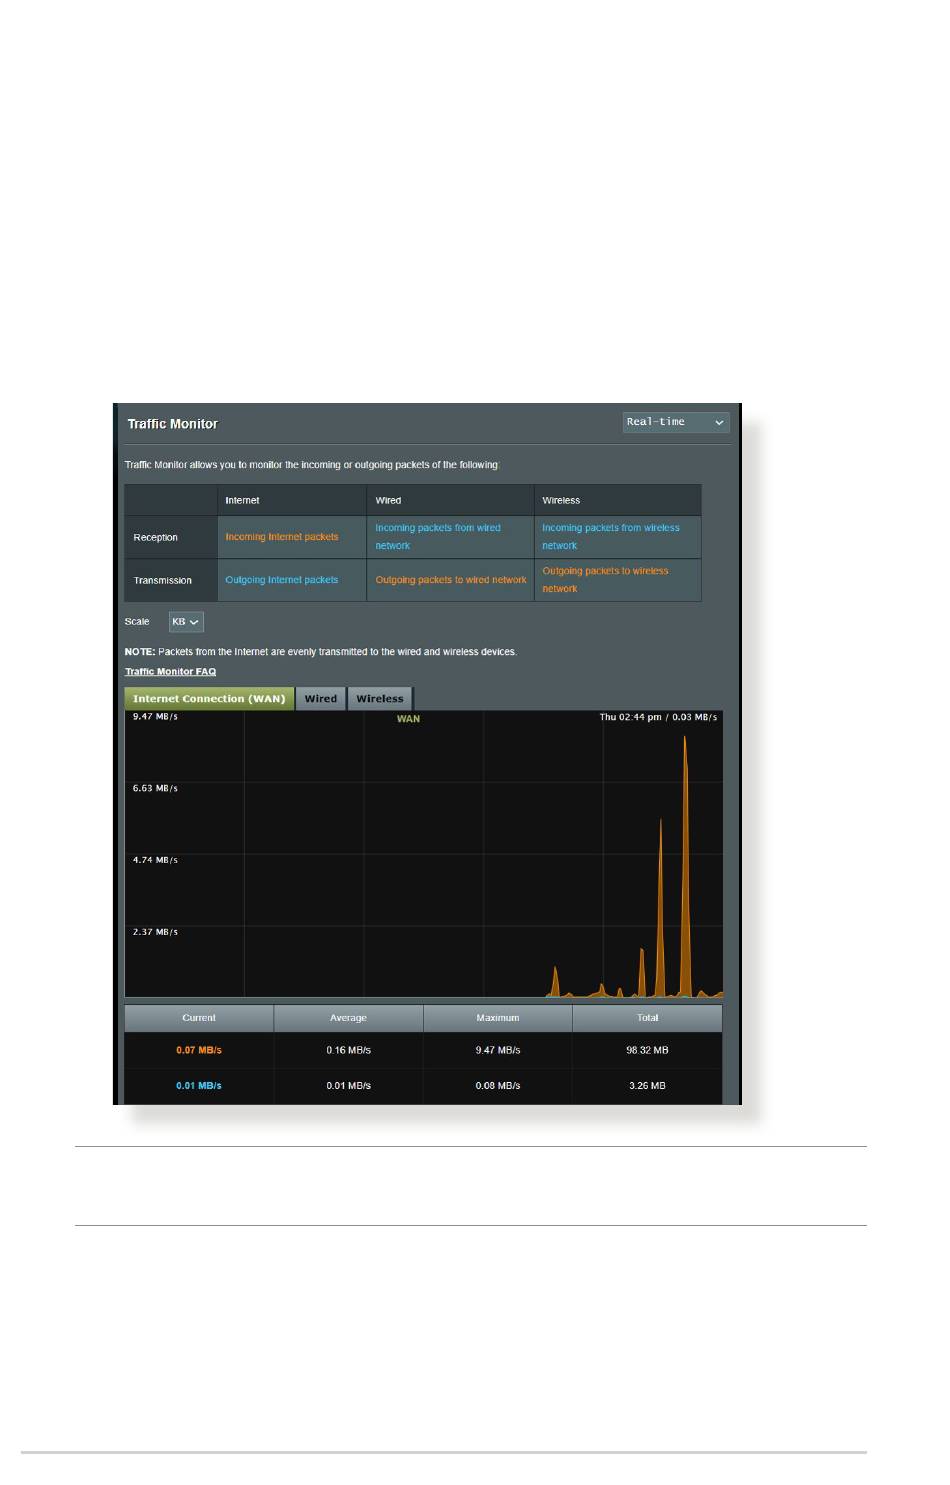Click the Incoming Internet packets cell
The width and height of the screenshot is (950, 1485).
point(292,537)
